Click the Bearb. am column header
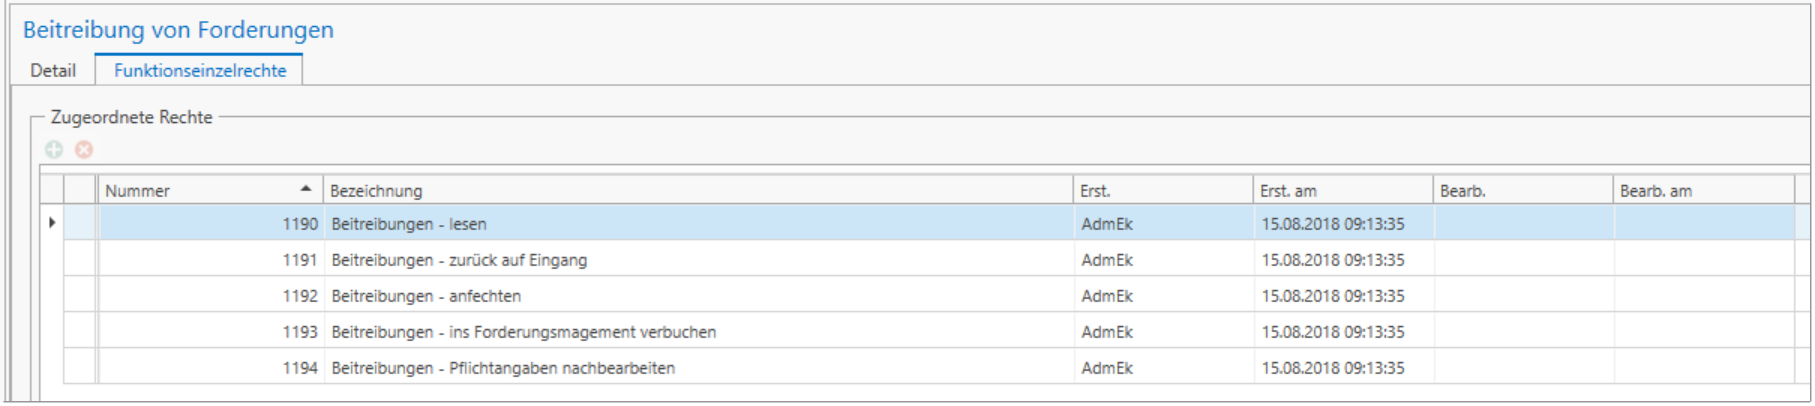 point(1704,190)
